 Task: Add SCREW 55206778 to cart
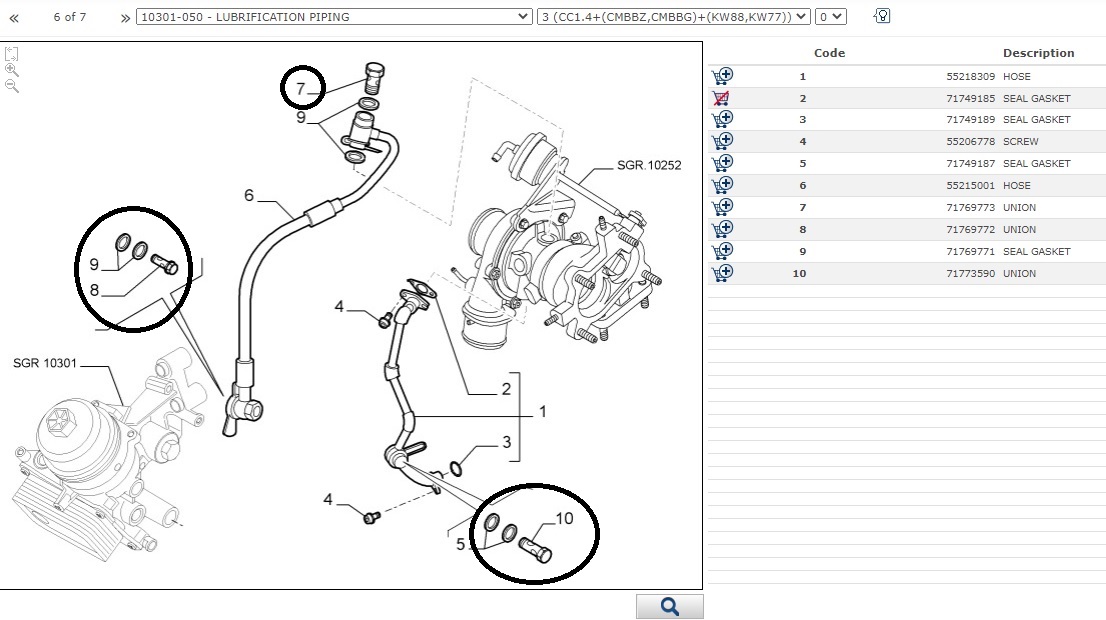coord(722,141)
